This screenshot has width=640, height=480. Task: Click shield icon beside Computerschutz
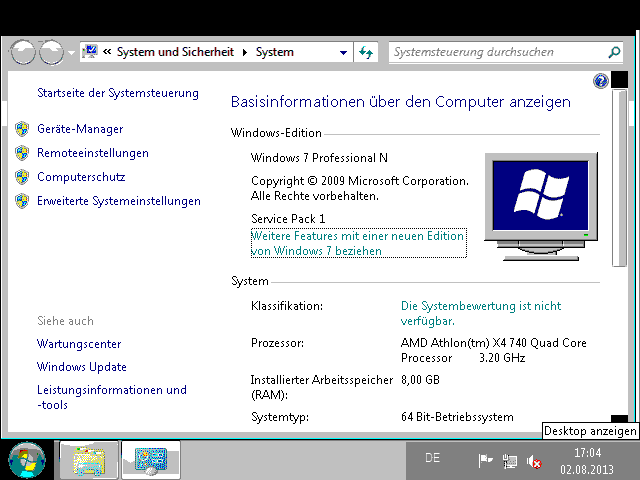[x=22, y=177]
